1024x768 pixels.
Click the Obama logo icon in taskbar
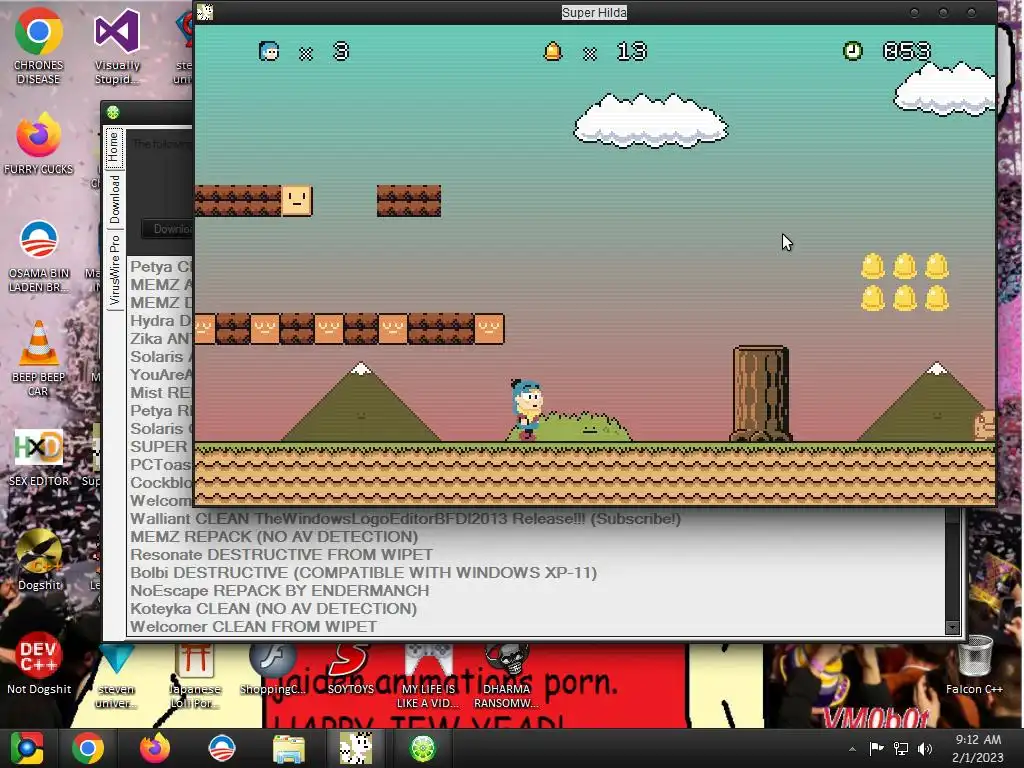click(221, 748)
